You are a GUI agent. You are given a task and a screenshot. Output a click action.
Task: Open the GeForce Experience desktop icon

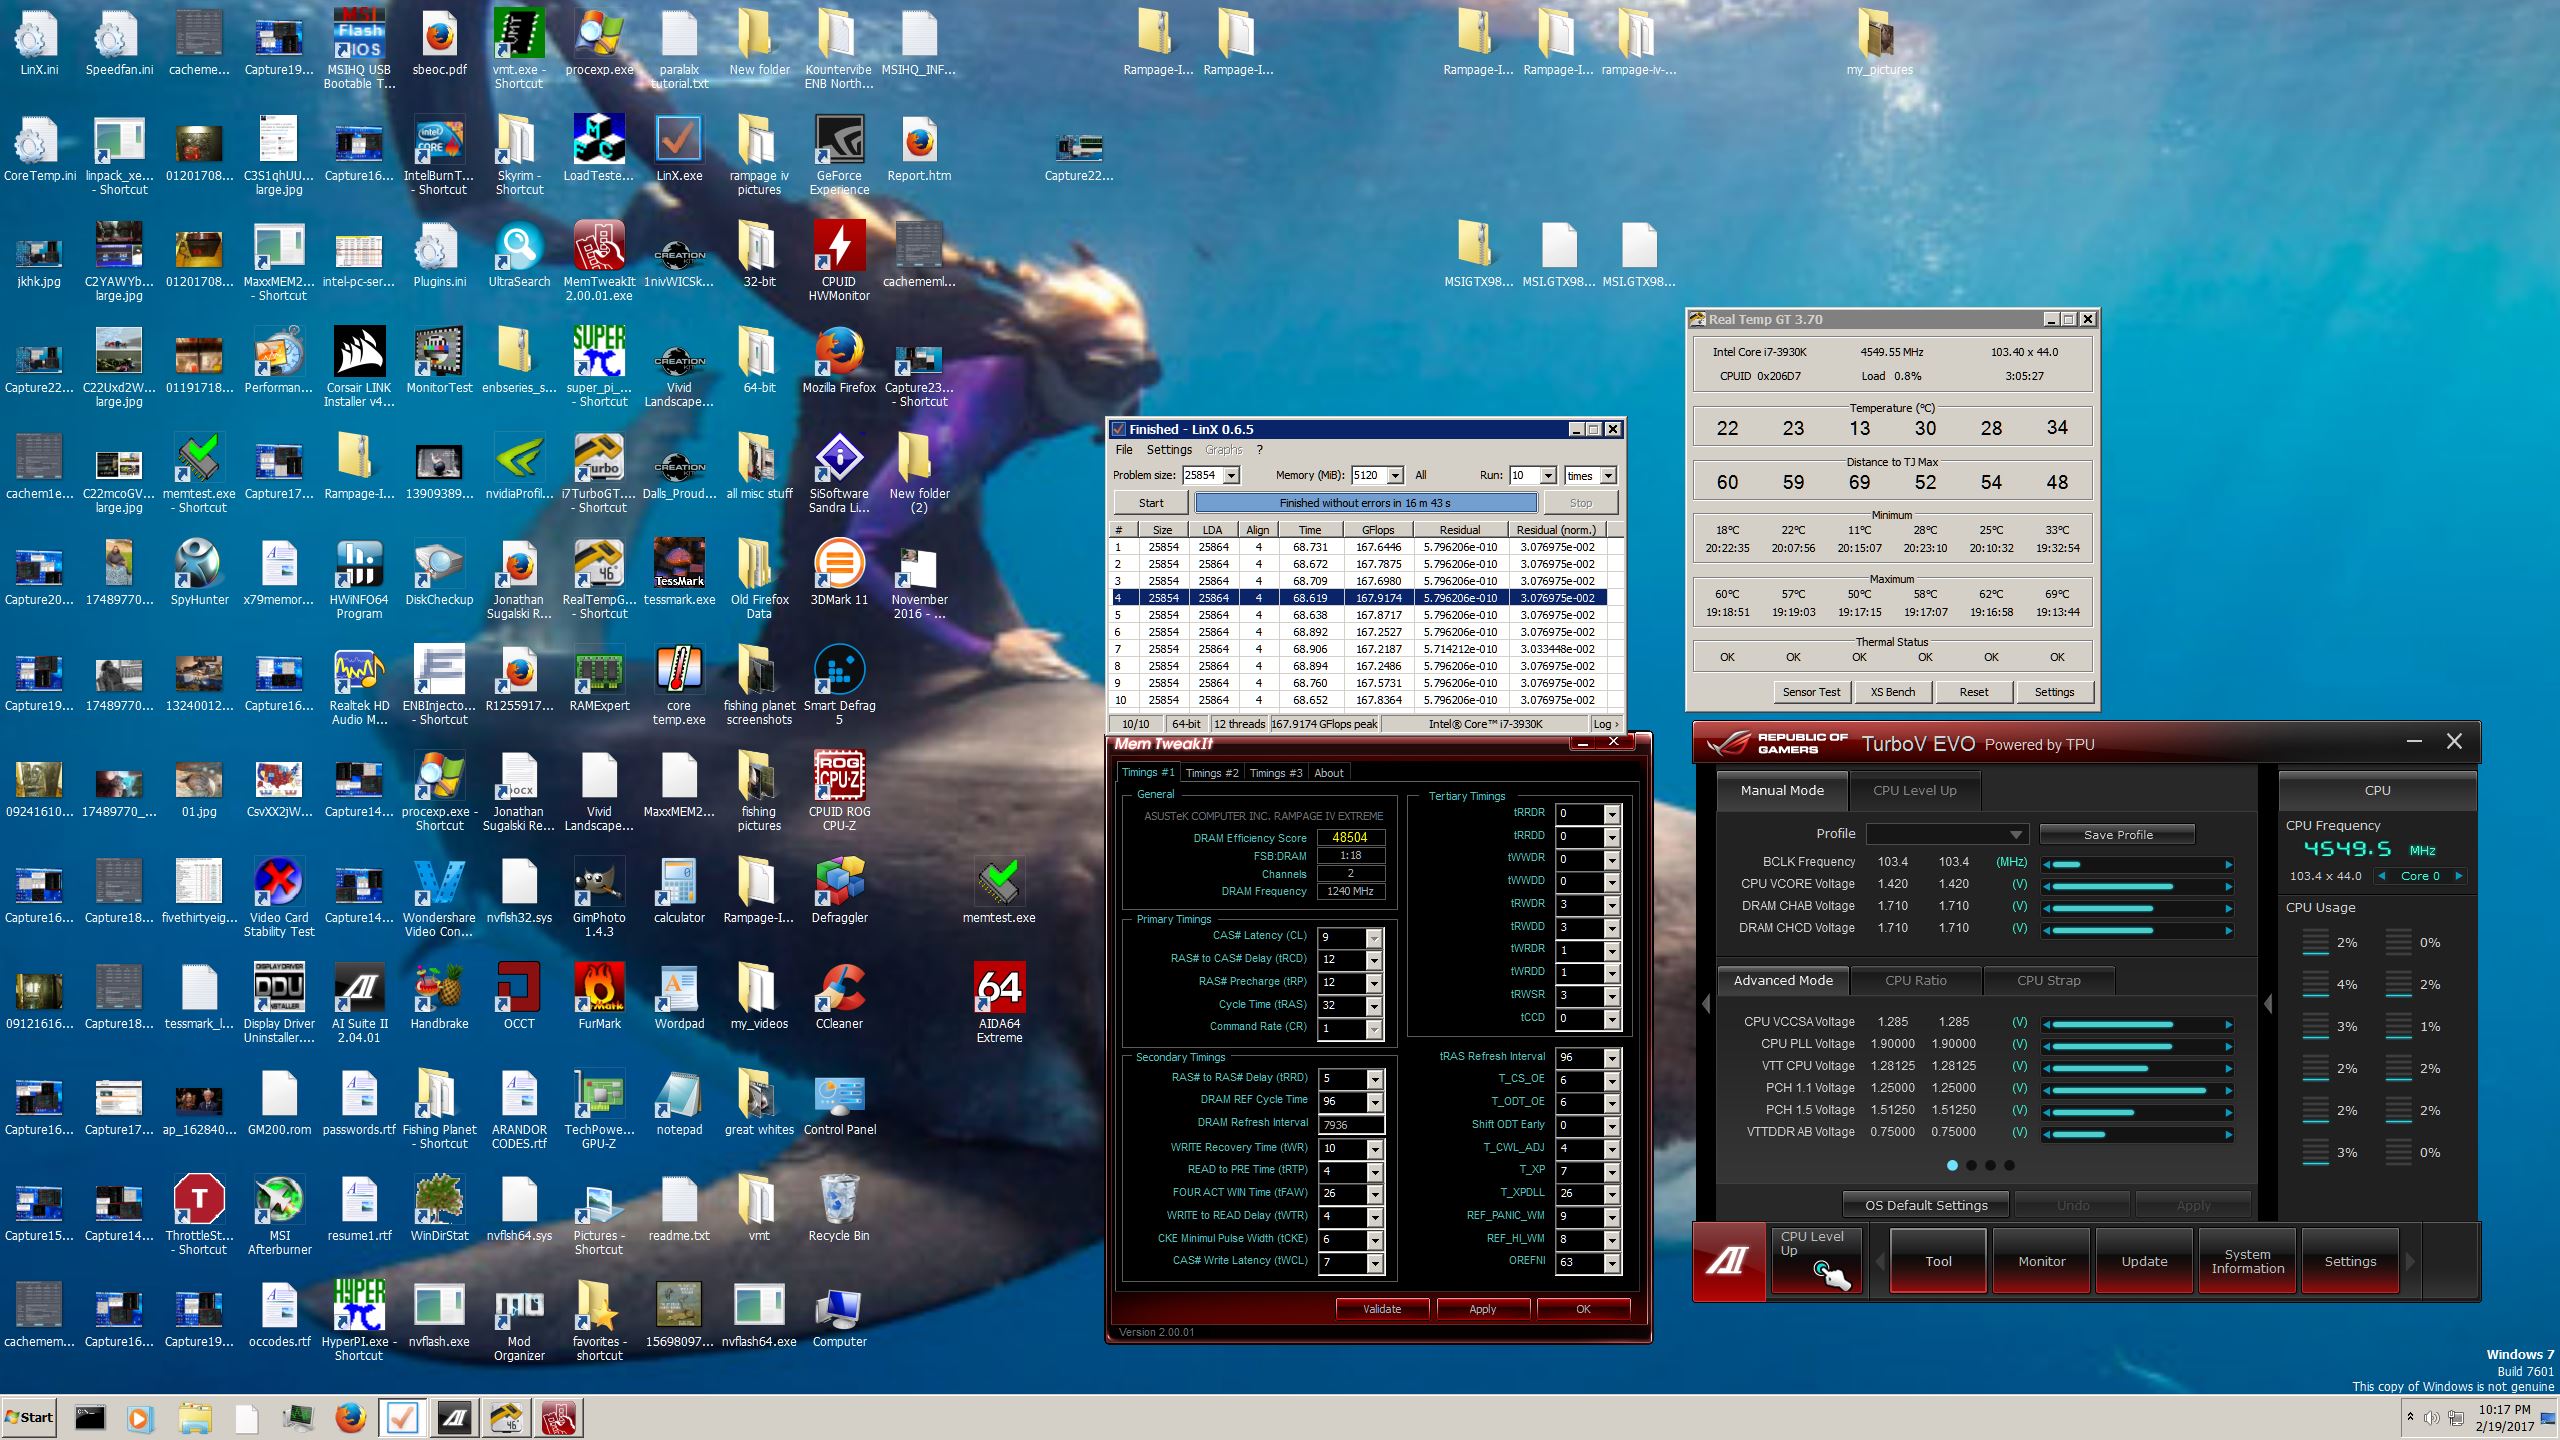[x=839, y=153]
